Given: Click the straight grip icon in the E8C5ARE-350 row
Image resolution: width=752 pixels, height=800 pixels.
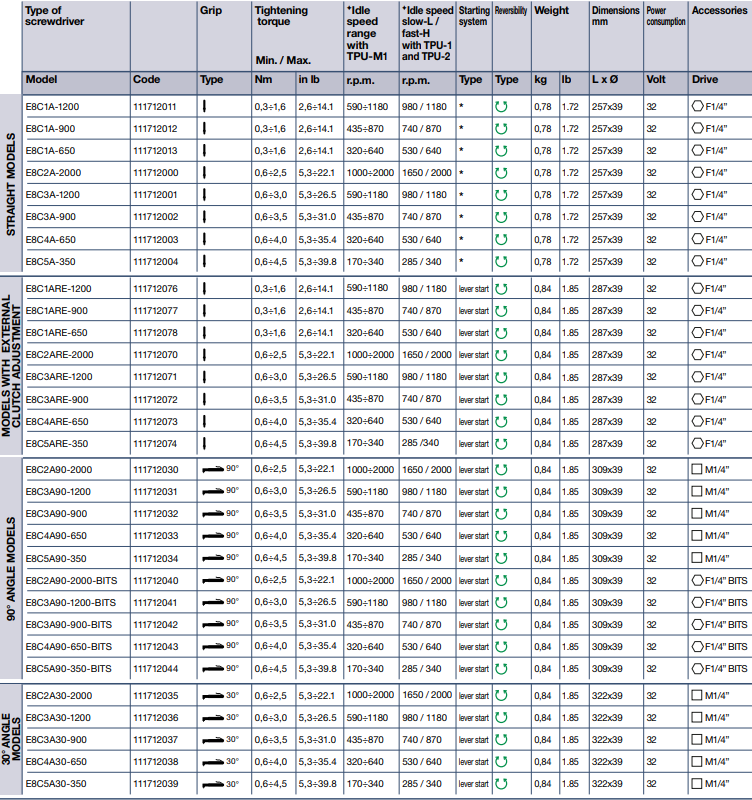Looking at the screenshot, I should pyautogui.click(x=204, y=443).
